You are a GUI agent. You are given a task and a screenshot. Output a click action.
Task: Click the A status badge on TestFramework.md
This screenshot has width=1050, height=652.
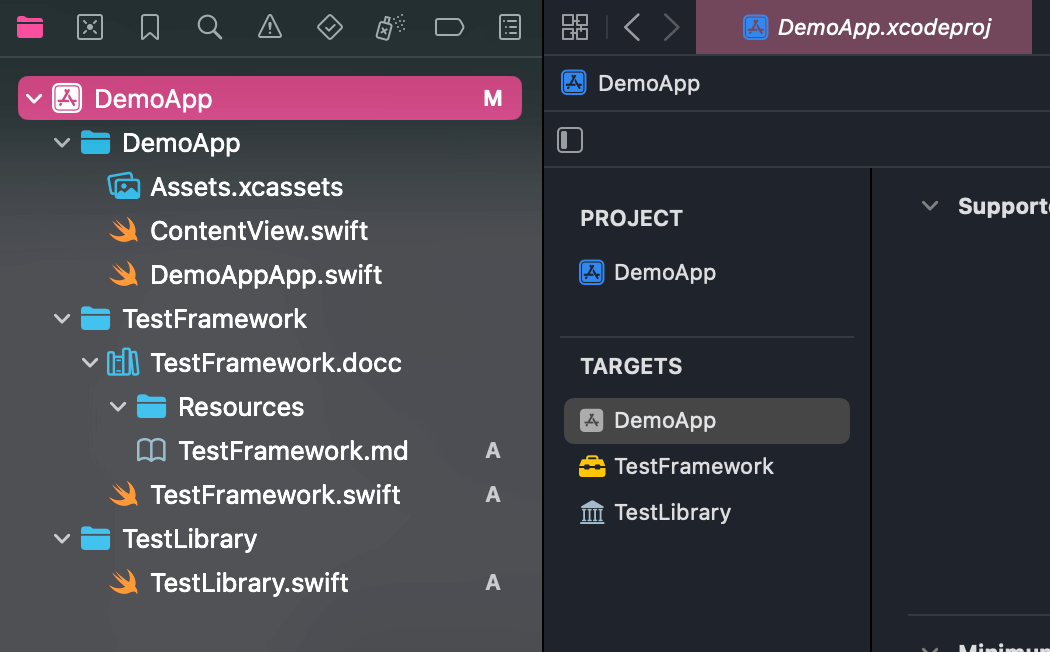[493, 451]
